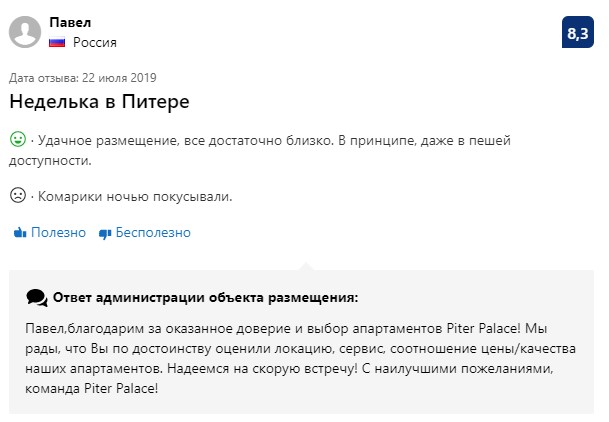Click the thumbs down icon

(x=105, y=233)
